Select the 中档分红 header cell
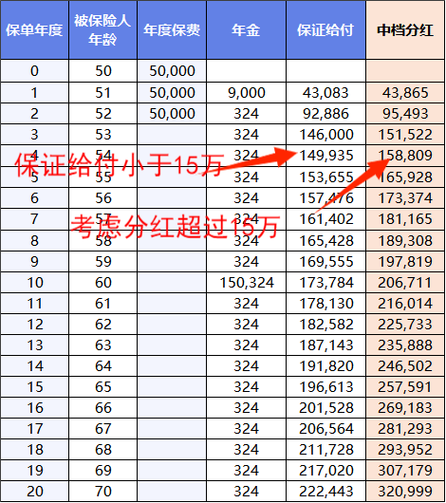This screenshot has width=446, height=503. point(405,30)
